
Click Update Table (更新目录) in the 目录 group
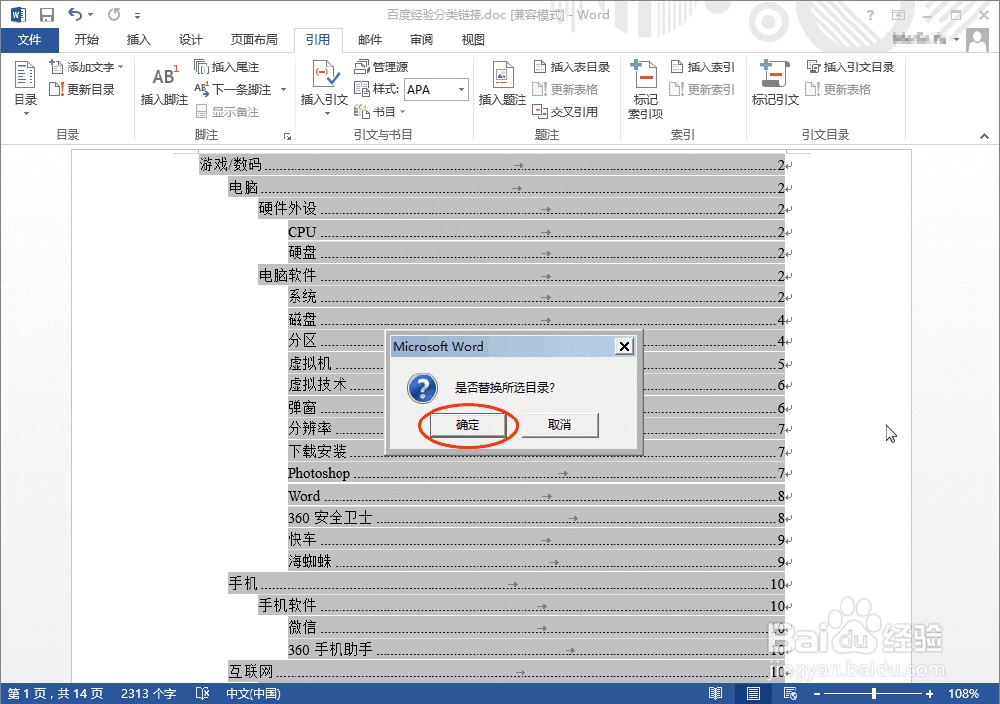point(82,89)
